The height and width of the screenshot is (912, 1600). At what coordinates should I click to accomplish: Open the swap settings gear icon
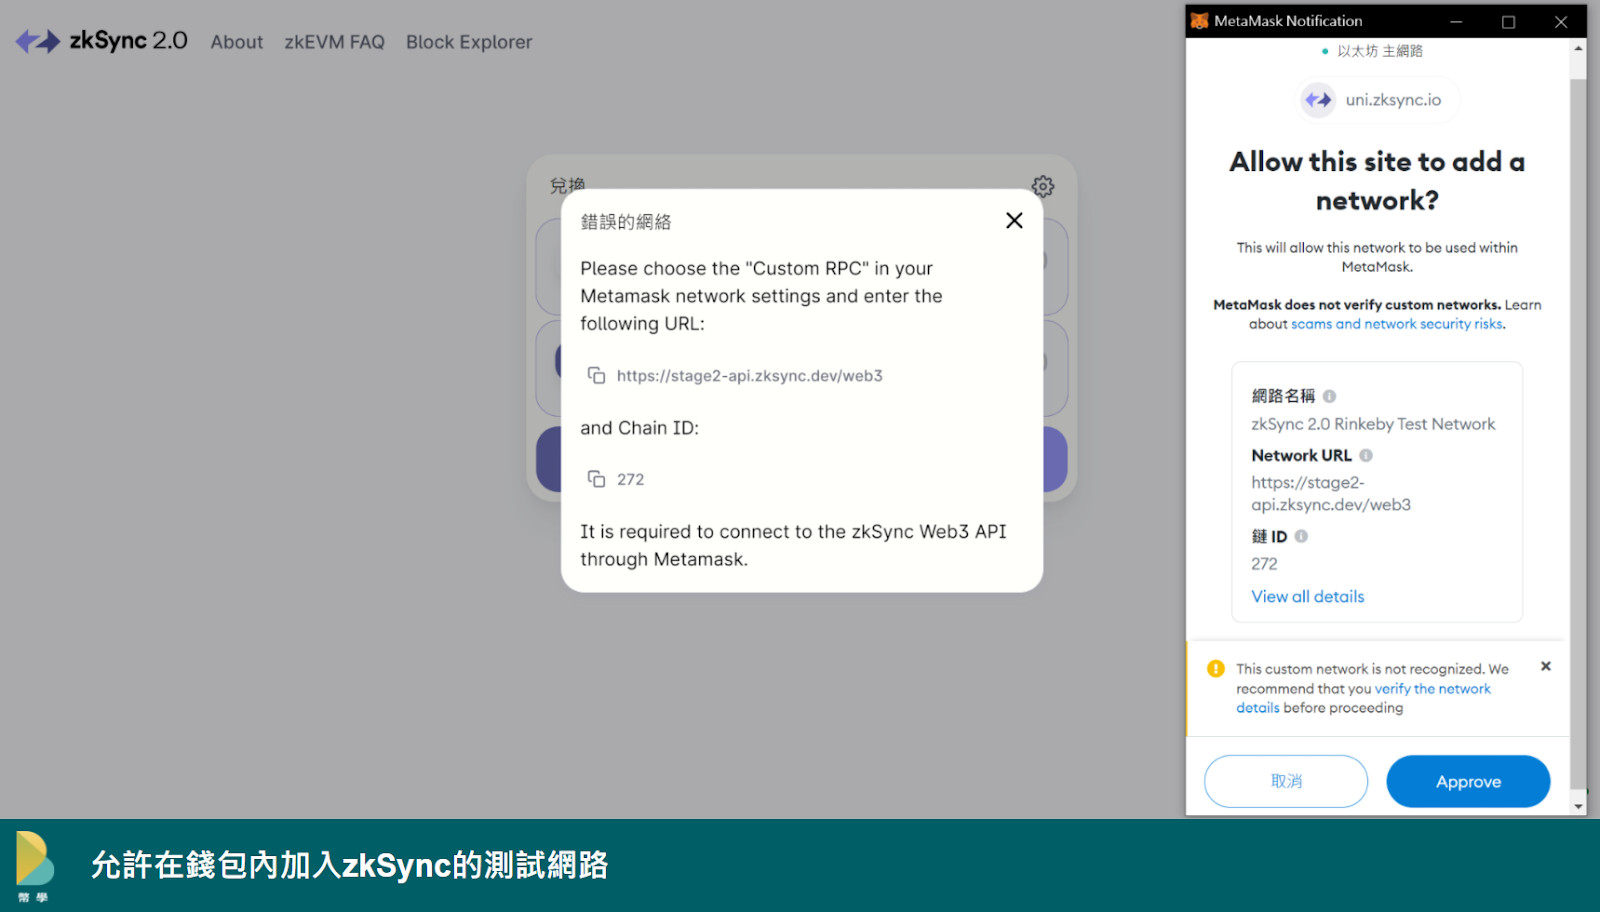pyautogui.click(x=1043, y=186)
